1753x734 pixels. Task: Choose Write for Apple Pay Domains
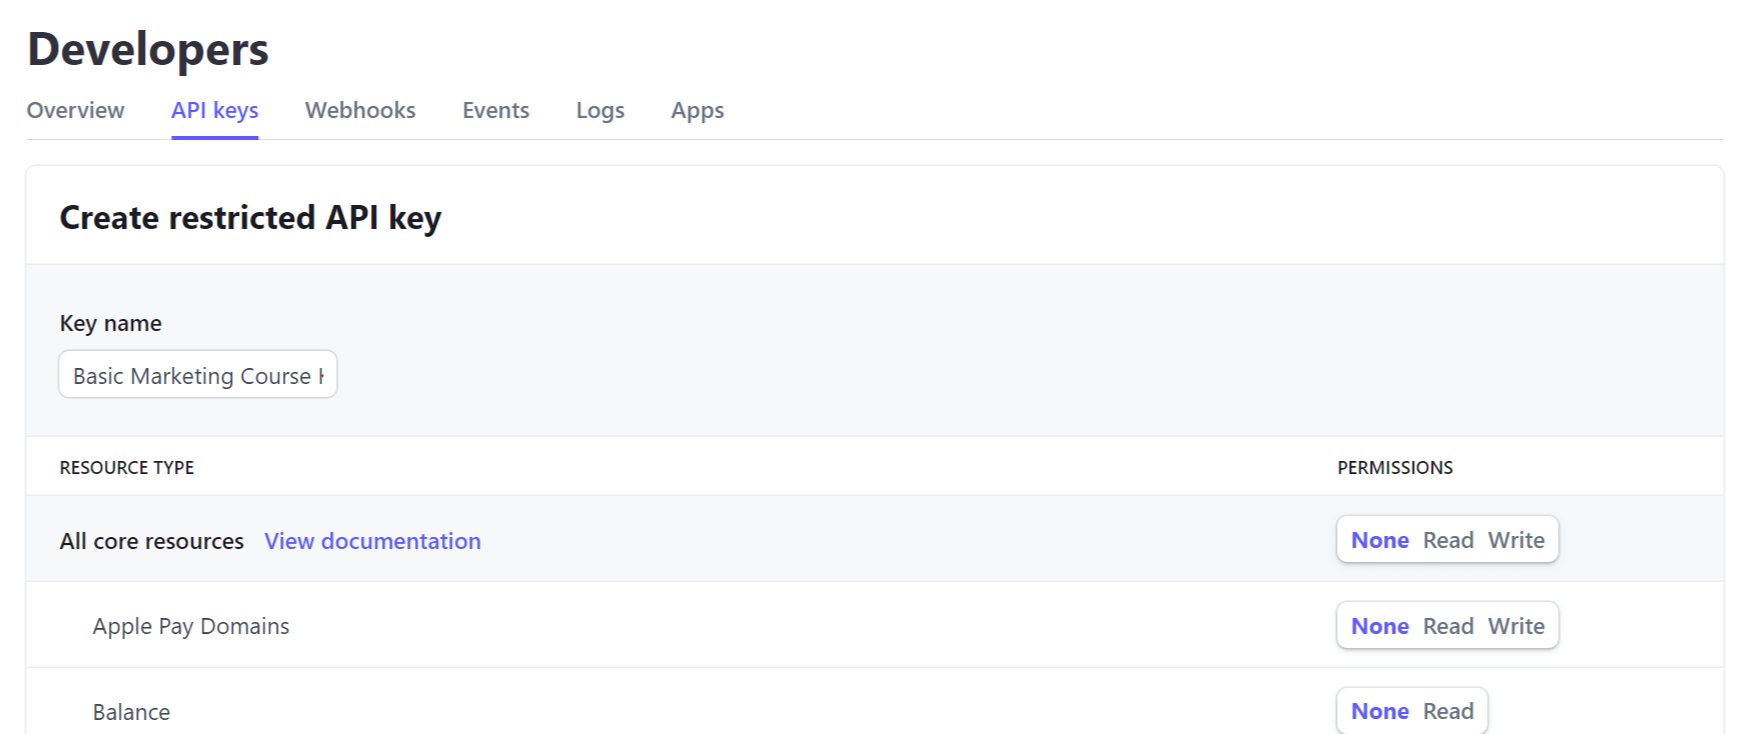pyautogui.click(x=1516, y=626)
